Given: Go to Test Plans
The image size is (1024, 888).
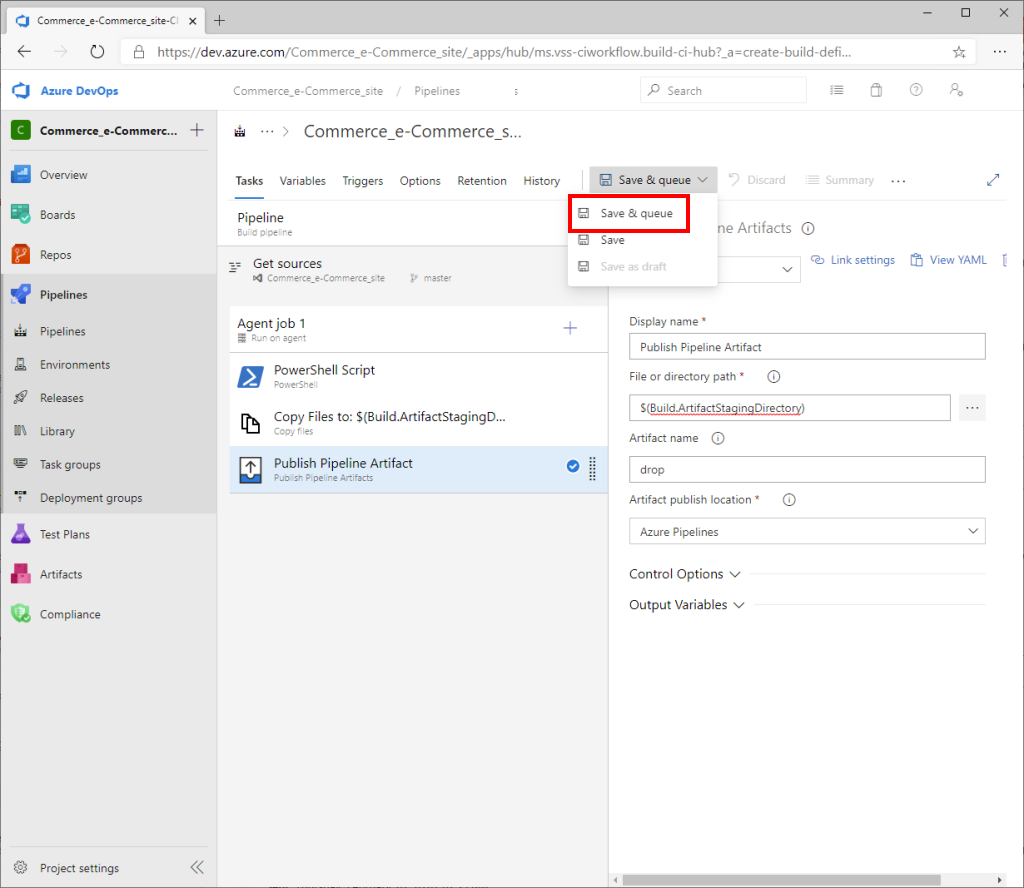Looking at the screenshot, I should click(x=64, y=535).
